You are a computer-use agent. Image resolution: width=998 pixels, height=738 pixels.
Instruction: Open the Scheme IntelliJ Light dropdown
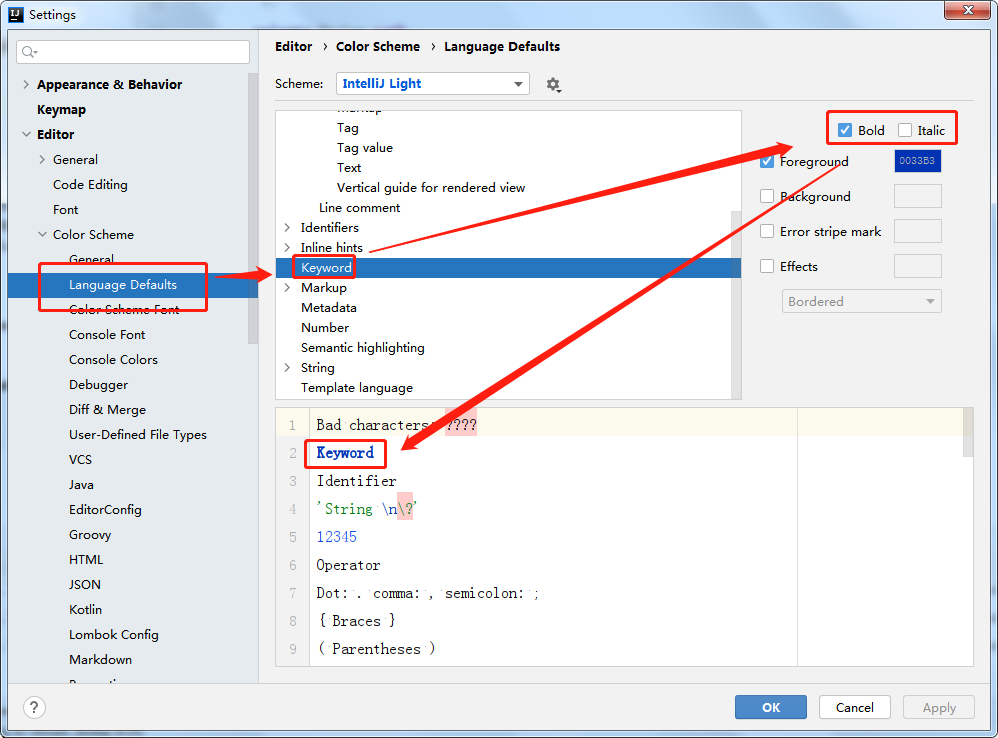tap(433, 84)
